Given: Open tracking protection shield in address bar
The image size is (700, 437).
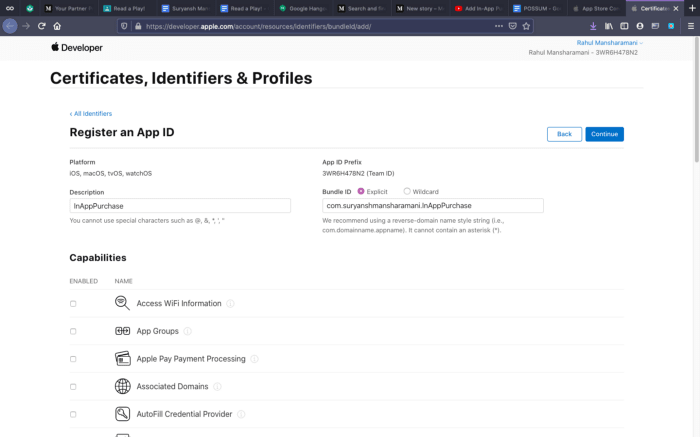Looking at the screenshot, I should (125, 26).
